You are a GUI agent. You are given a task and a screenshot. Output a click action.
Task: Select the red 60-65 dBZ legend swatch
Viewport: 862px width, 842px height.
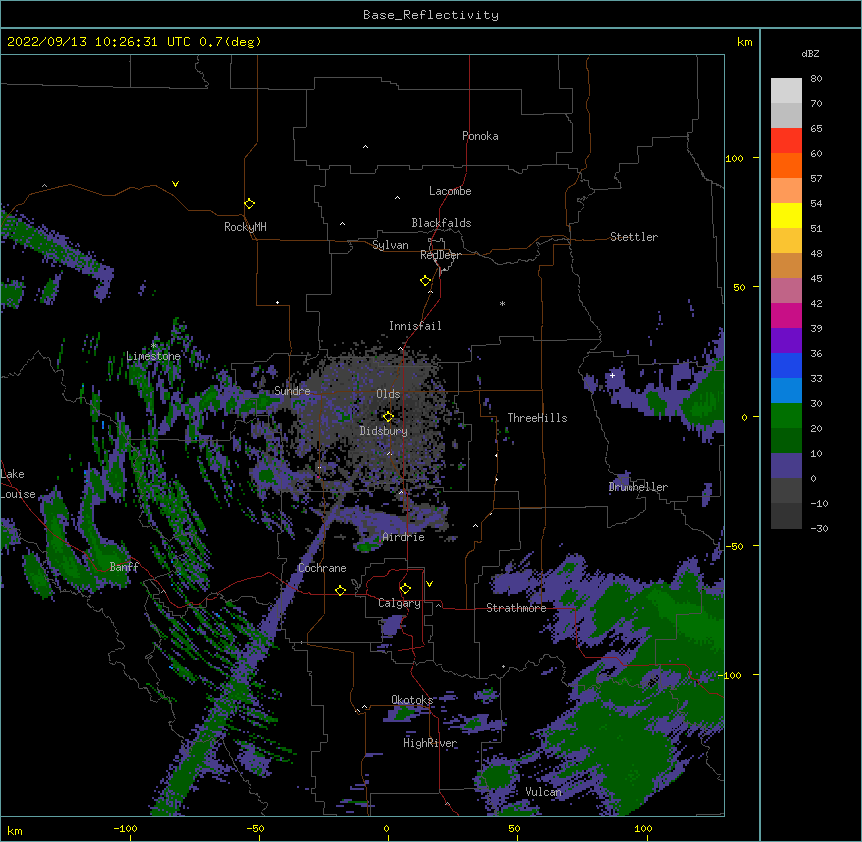(786, 140)
